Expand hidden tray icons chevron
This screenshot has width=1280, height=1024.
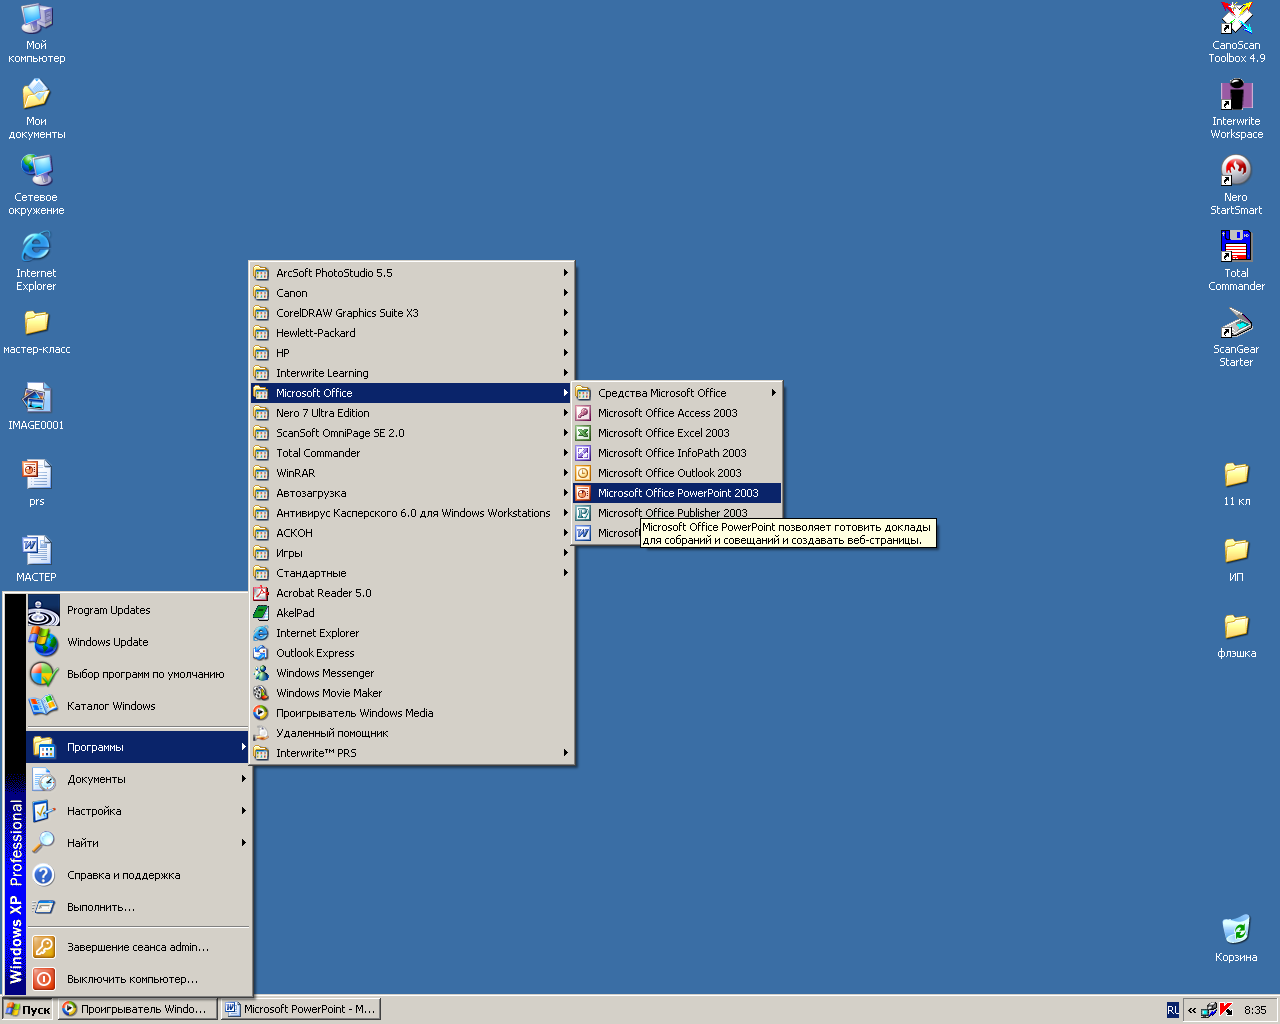(x=1192, y=1010)
